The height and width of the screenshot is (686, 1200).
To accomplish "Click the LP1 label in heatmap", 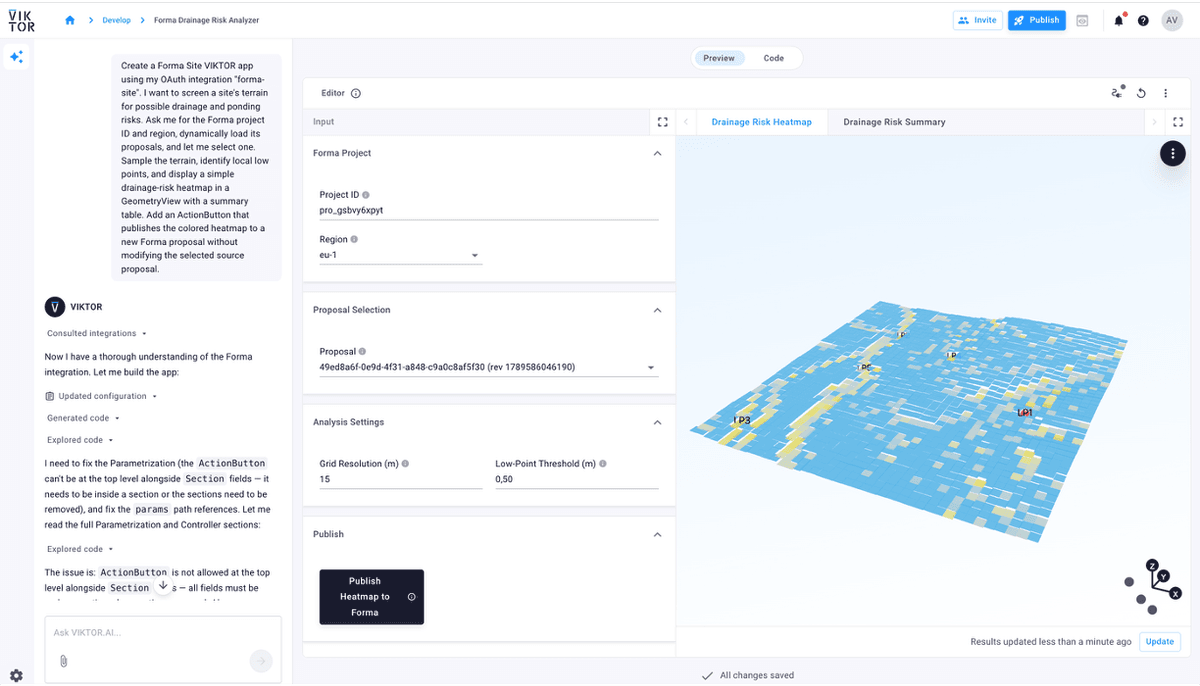I will tap(1025, 412).
